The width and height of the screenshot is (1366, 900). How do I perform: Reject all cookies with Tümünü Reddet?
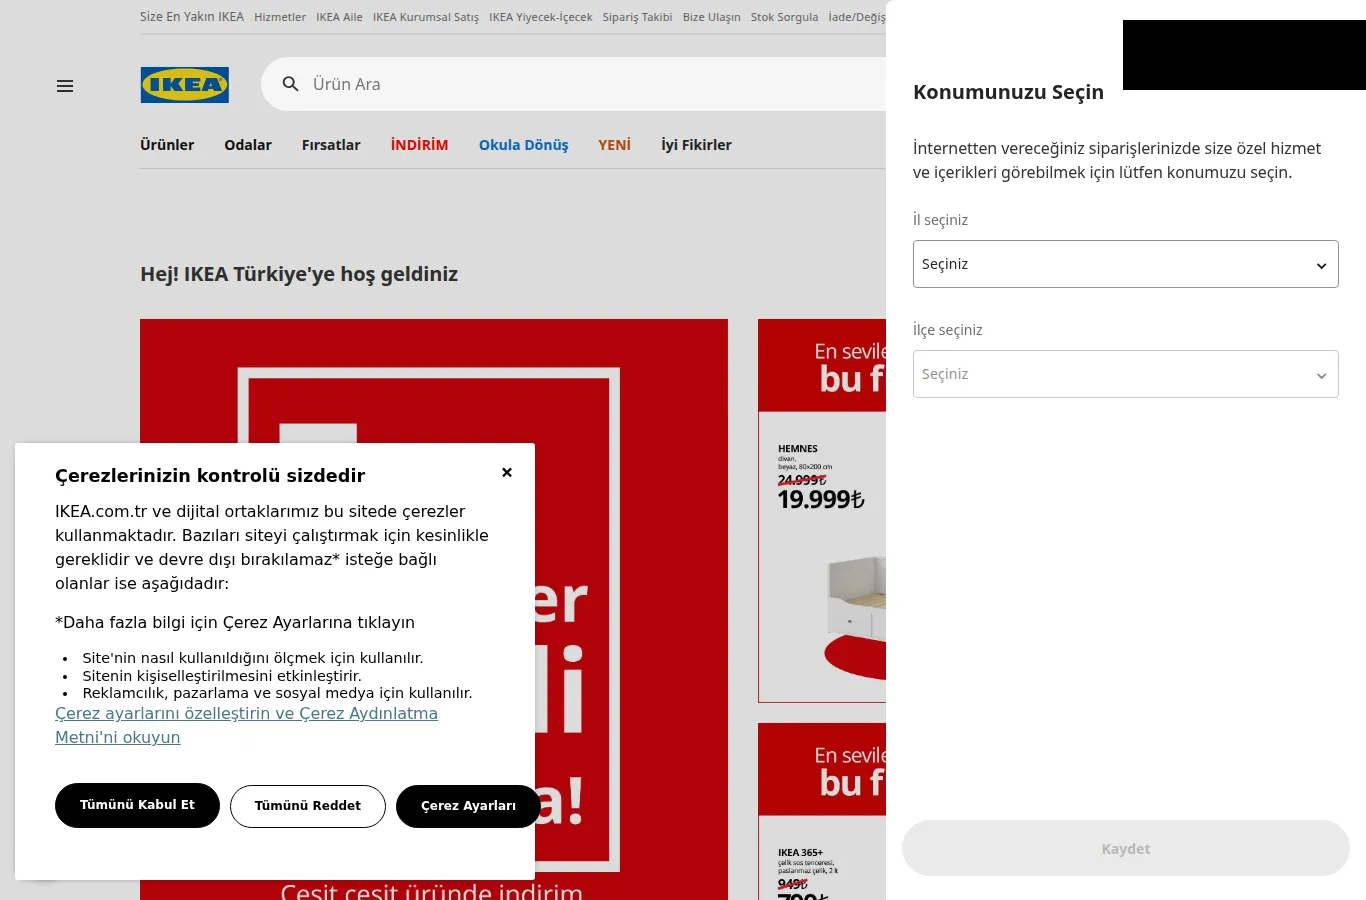(308, 806)
